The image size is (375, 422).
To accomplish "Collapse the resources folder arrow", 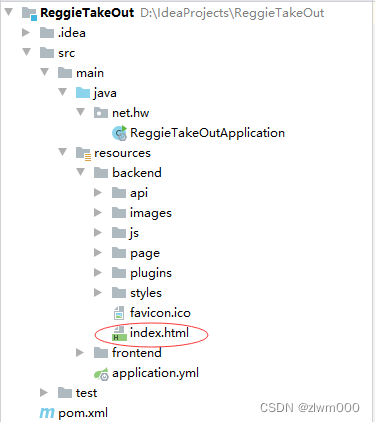I will click(x=63, y=152).
